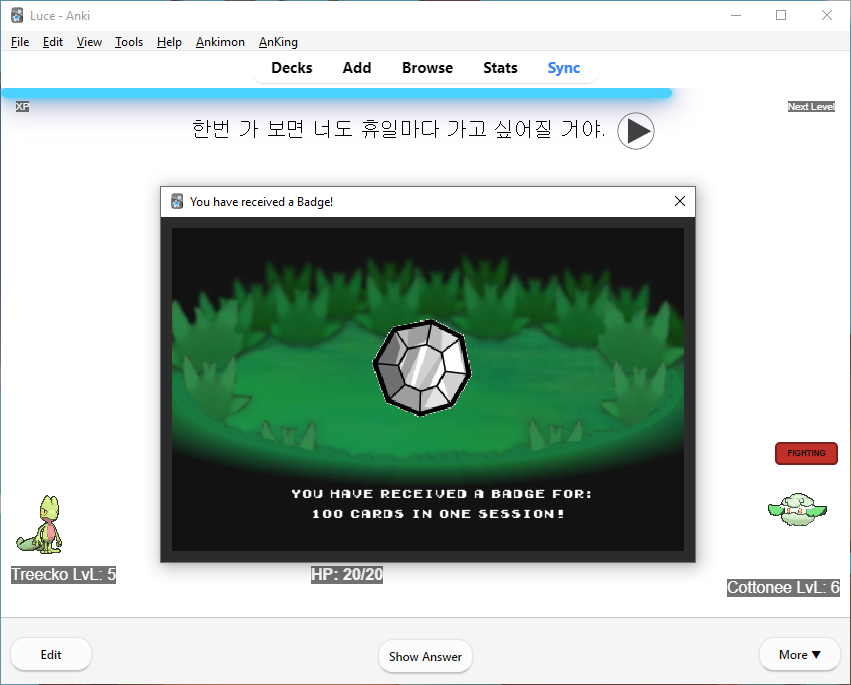Click Sync in the toolbar

pos(563,68)
